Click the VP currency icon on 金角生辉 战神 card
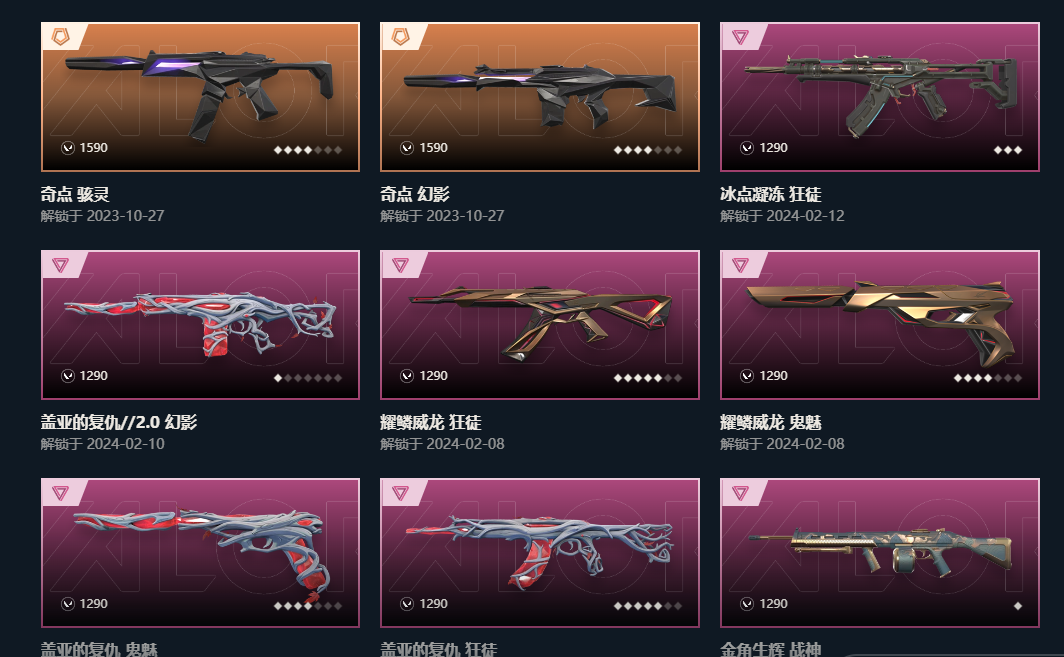This screenshot has width=1064, height=657. [747, 604]
